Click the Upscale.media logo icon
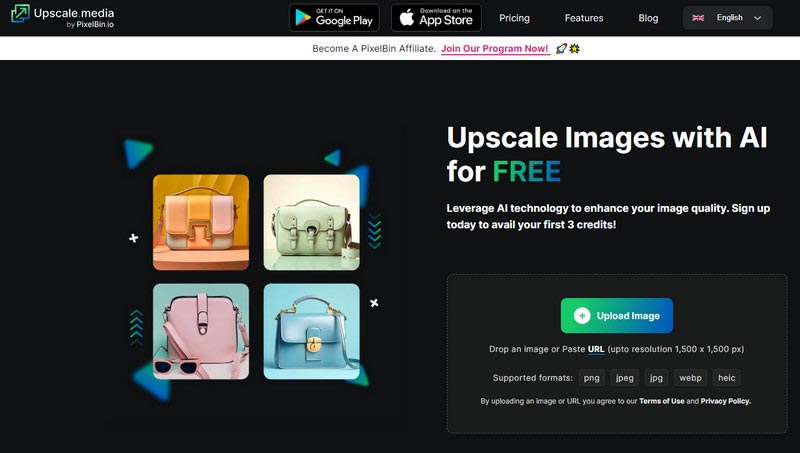This screenshot has height=453, width=800. point(19,18)
